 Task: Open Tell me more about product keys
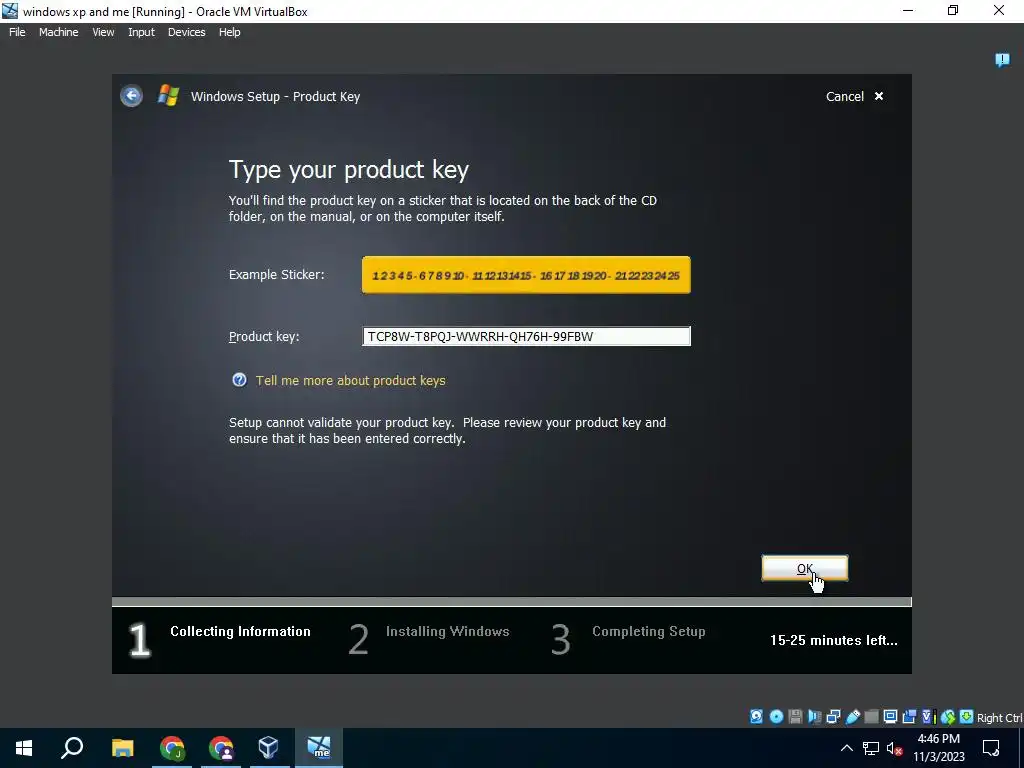[x=351, y=380]
